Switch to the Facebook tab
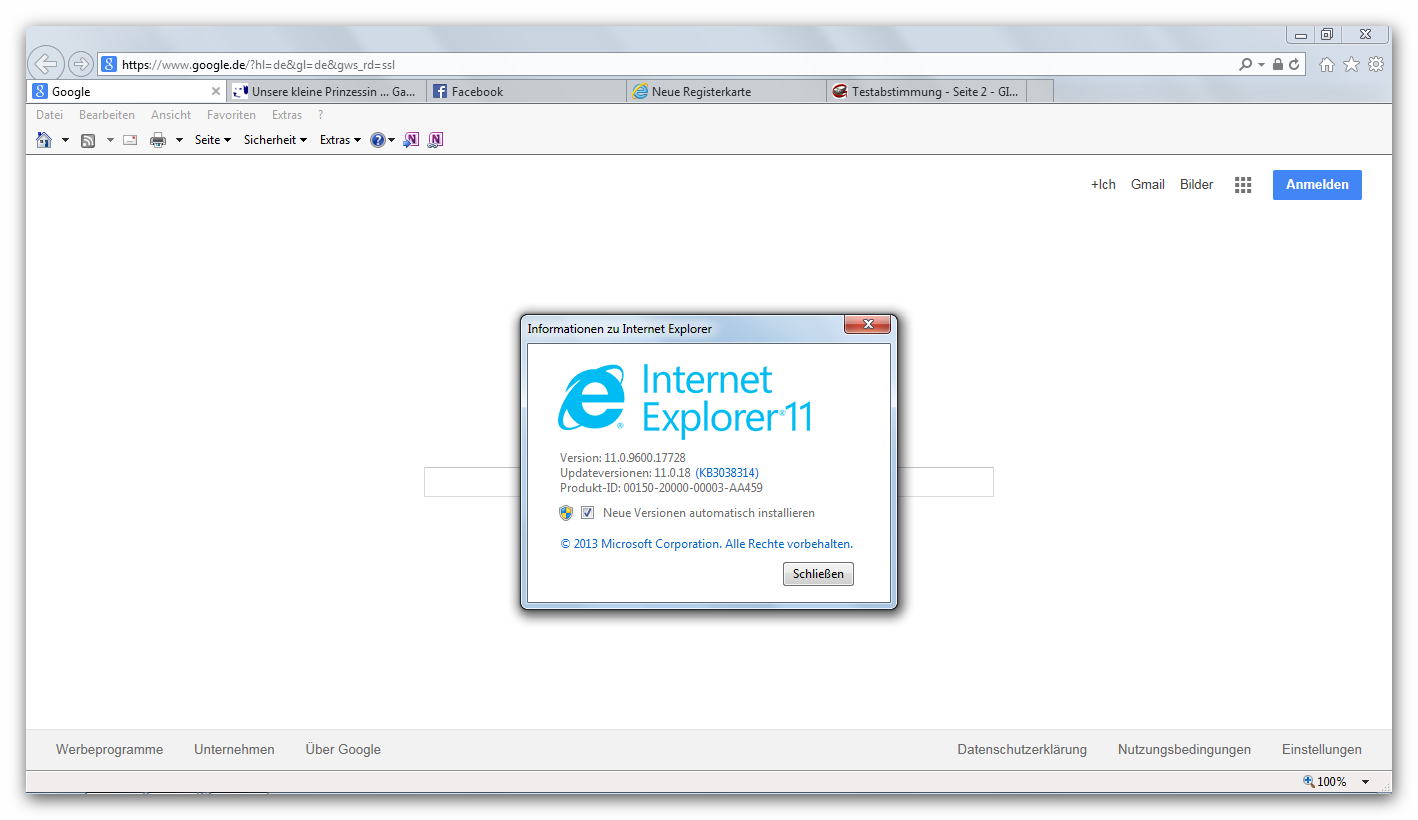Viewport: 1418px width, 820px height. point(526,91)
